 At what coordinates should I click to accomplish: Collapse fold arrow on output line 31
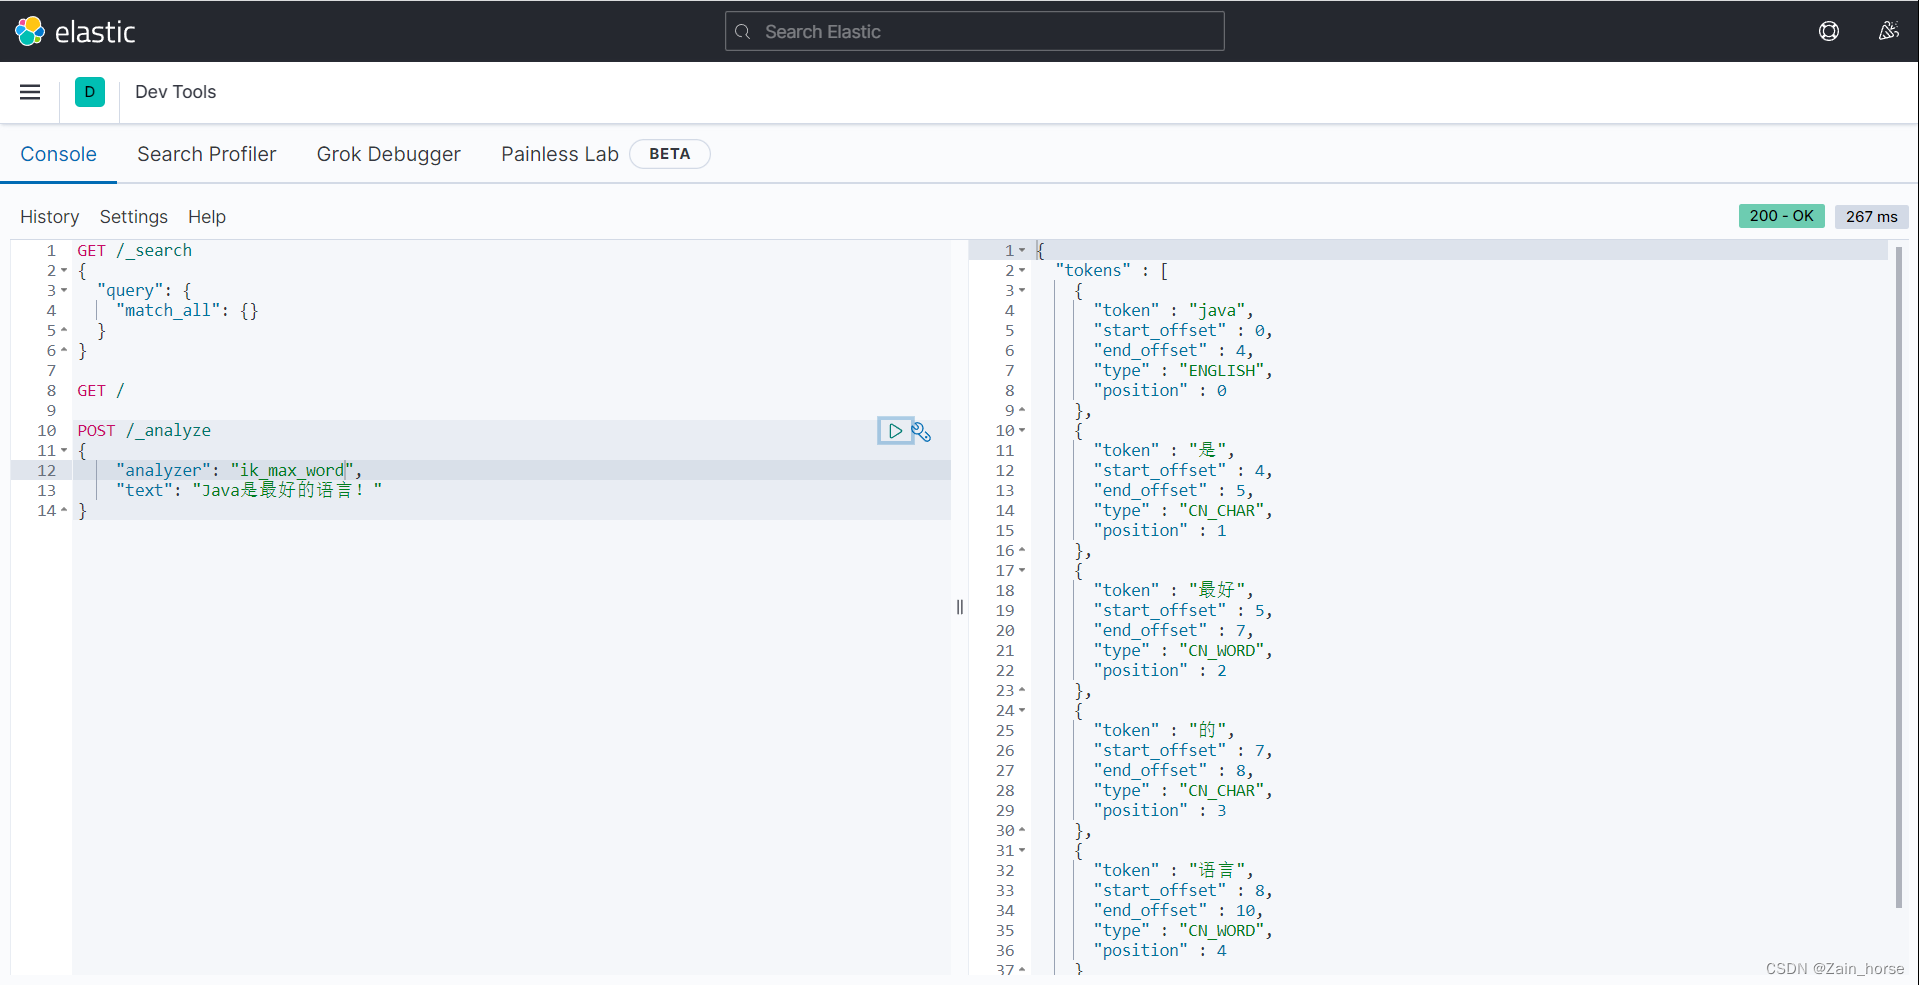[1022, 851]
